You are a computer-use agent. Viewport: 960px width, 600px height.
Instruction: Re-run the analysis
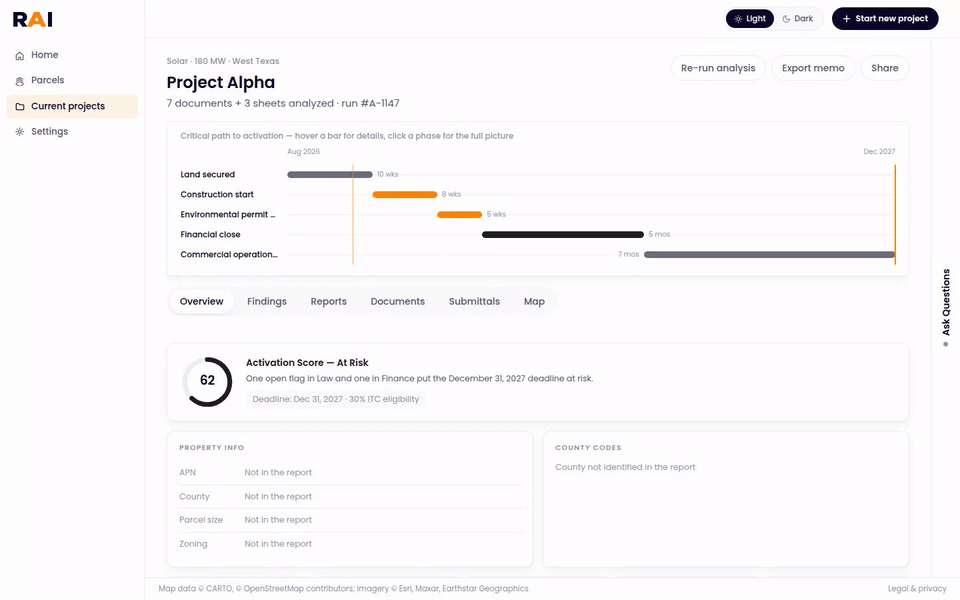[718, 68]
